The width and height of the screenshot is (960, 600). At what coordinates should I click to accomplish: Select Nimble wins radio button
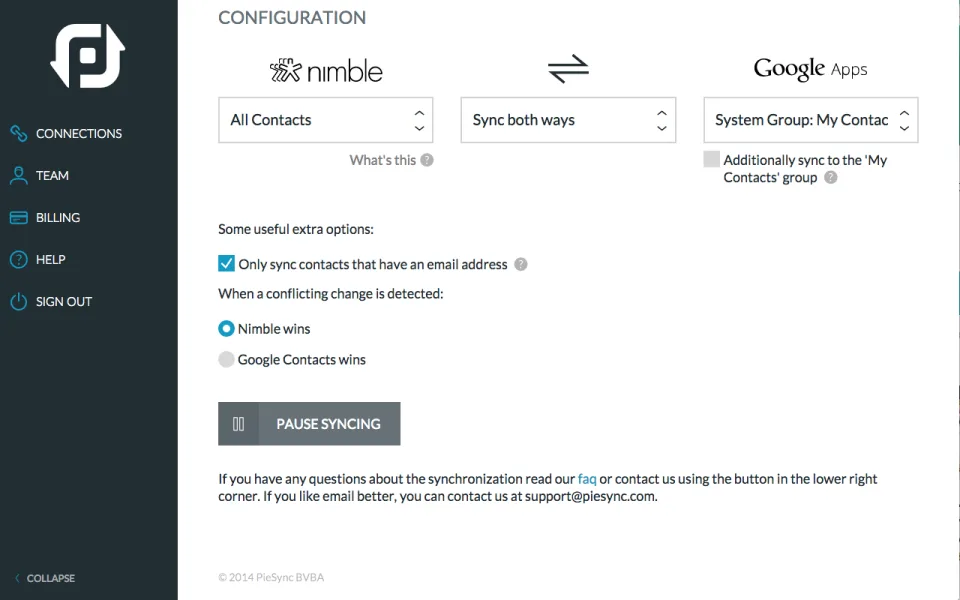(227, 329)
